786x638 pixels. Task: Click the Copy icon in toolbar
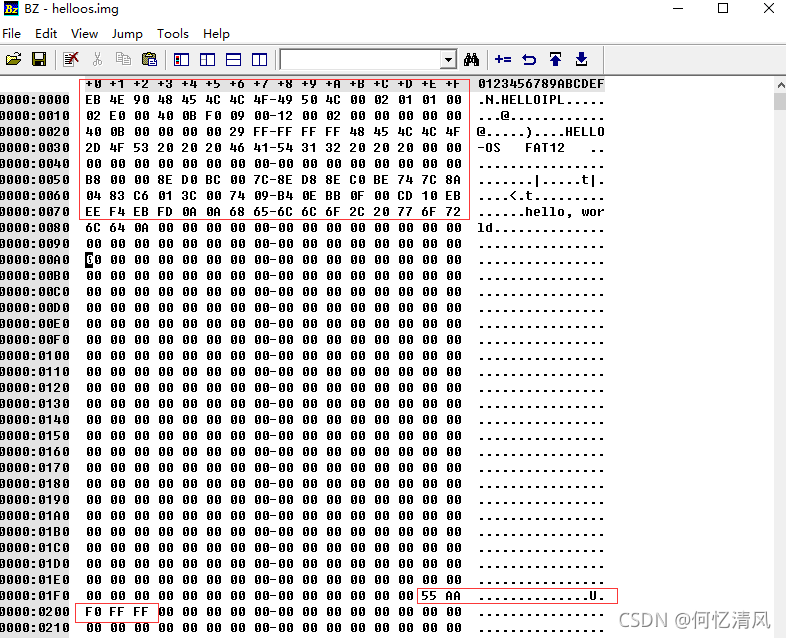(123, 60)
